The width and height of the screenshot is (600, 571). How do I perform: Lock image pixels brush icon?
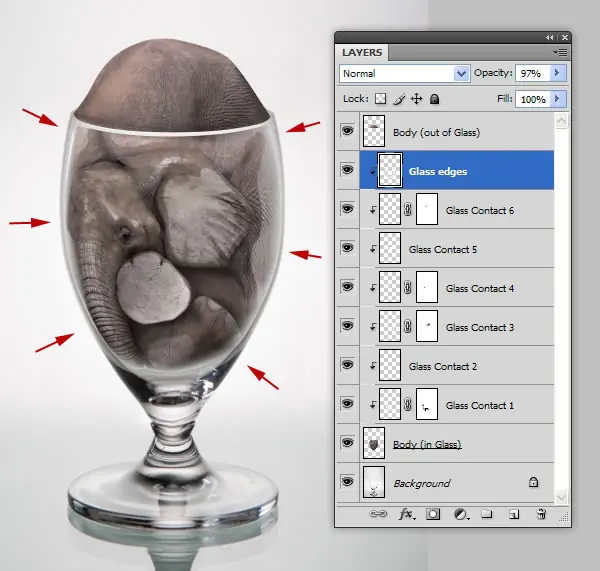coord(399,99)
